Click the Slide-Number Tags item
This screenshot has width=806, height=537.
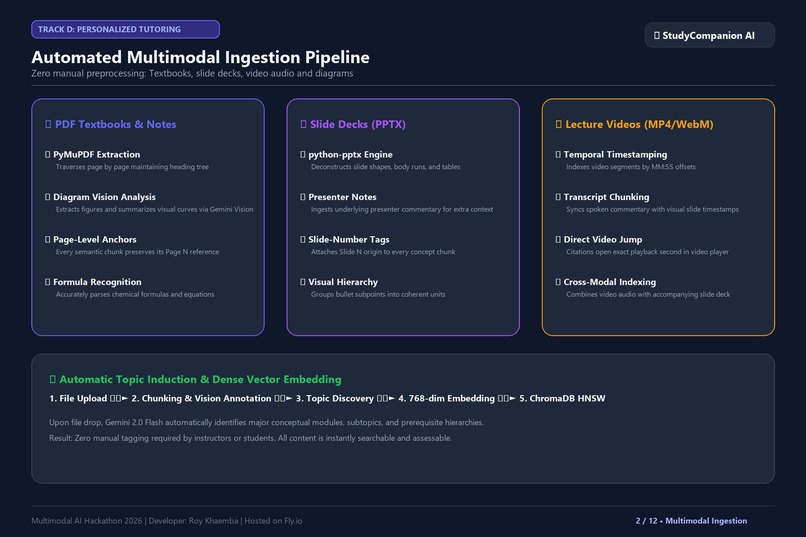tap(349, 240)
